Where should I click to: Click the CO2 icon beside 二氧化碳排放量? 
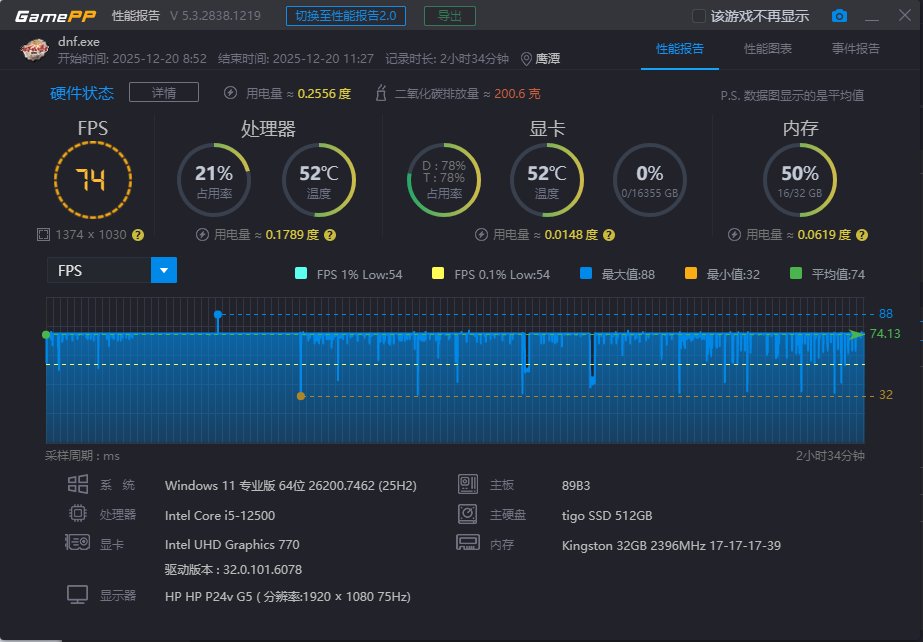tap(380, 92)
